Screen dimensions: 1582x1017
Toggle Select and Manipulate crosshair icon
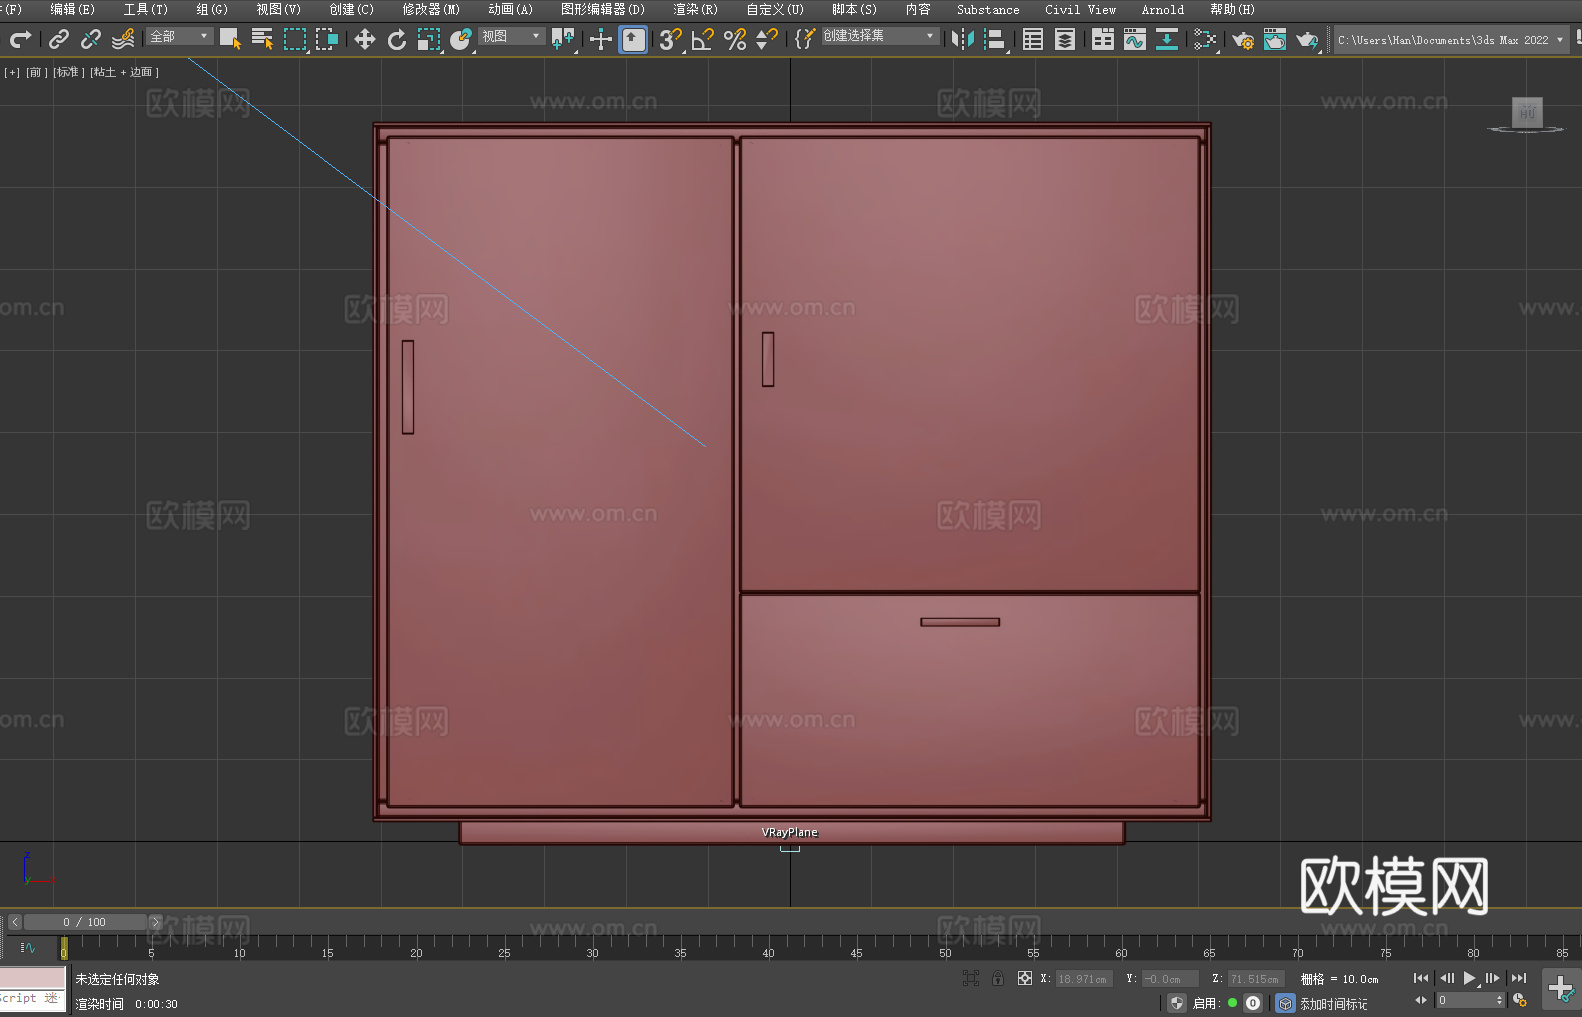pyautogui.click(x=601, y=39)
